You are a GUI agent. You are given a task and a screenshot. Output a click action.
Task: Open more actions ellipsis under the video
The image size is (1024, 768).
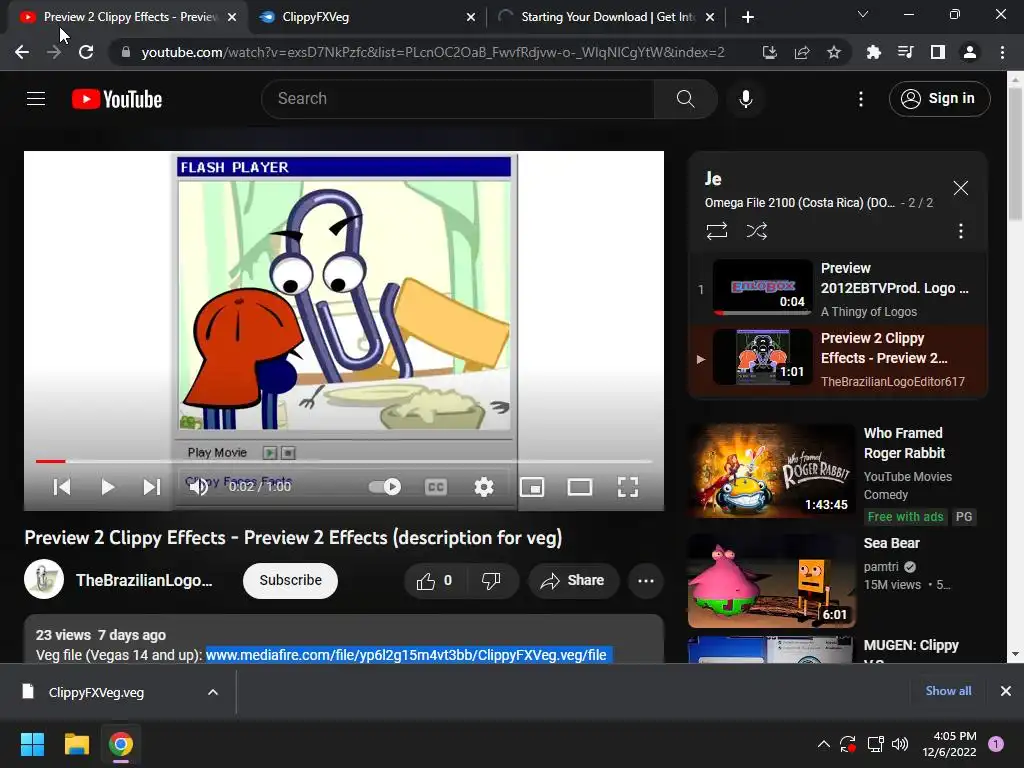coord(646,581)
